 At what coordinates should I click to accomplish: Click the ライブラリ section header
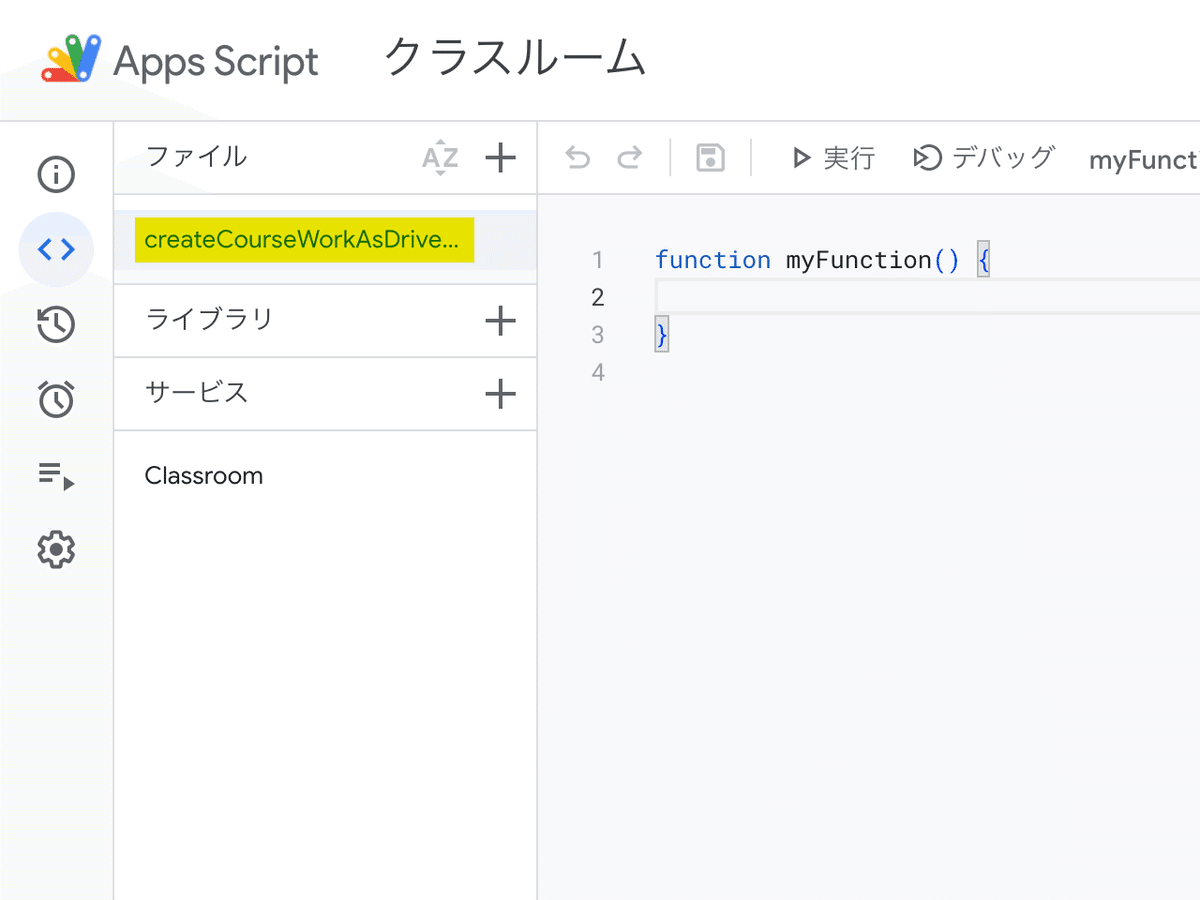209,320
